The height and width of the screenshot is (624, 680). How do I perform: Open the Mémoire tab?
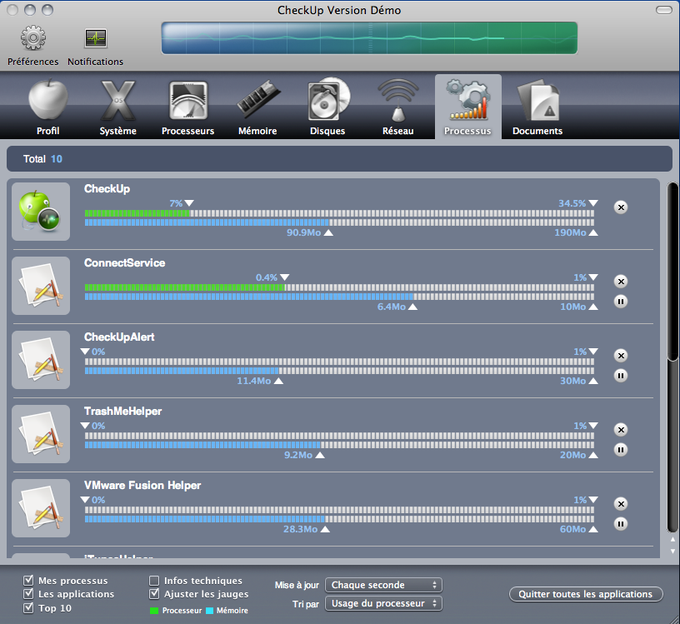tap(258, 107)
